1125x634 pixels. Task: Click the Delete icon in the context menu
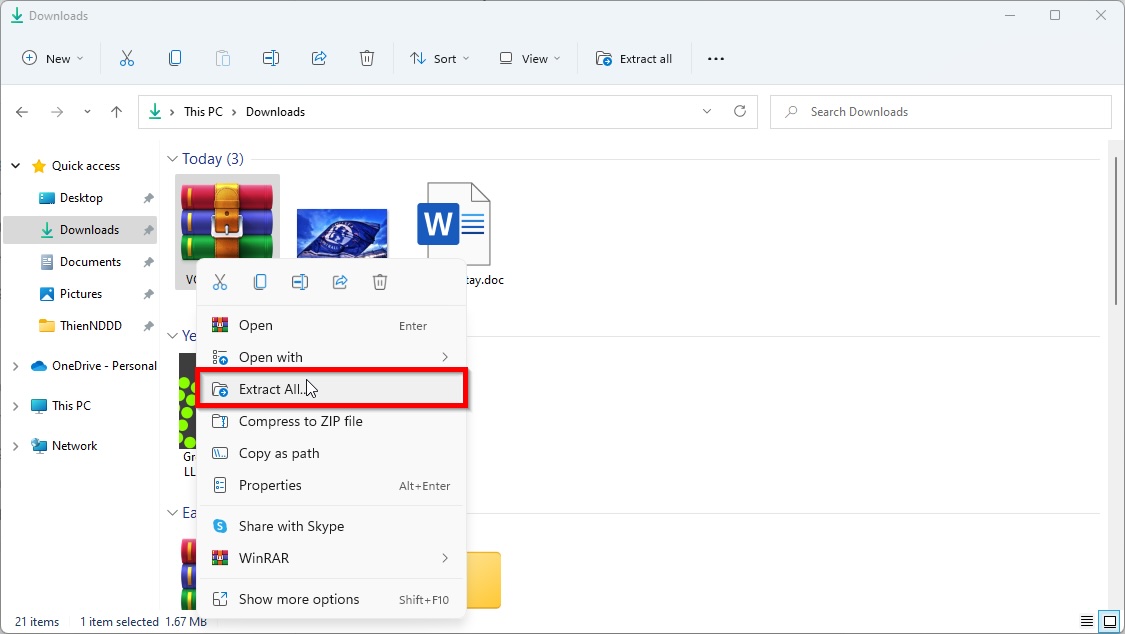(x=380, y=283)
